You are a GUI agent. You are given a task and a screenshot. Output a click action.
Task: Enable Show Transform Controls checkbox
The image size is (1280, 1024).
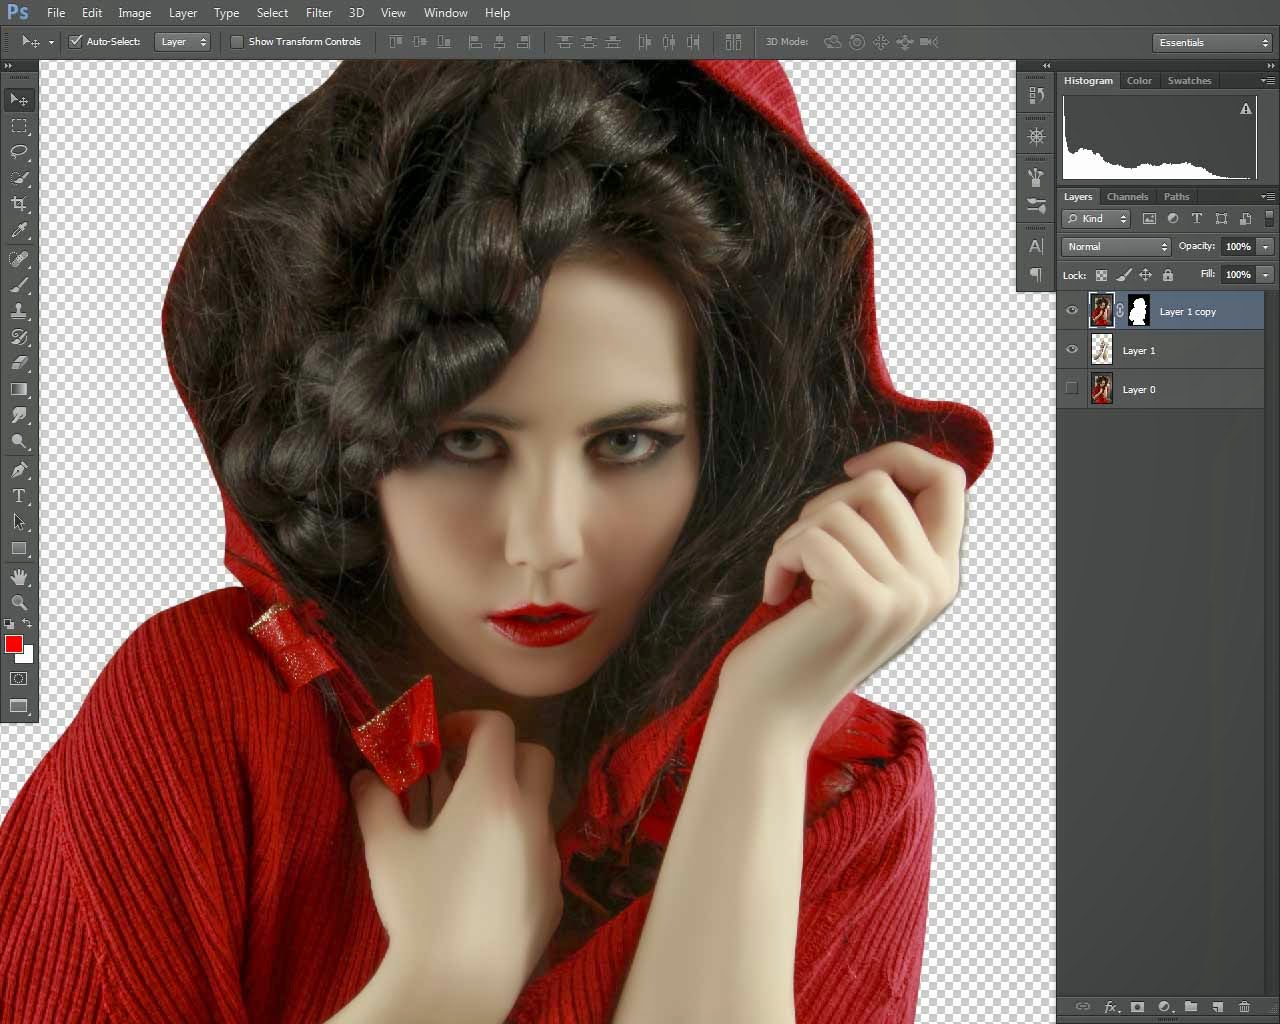click(237, 42)
